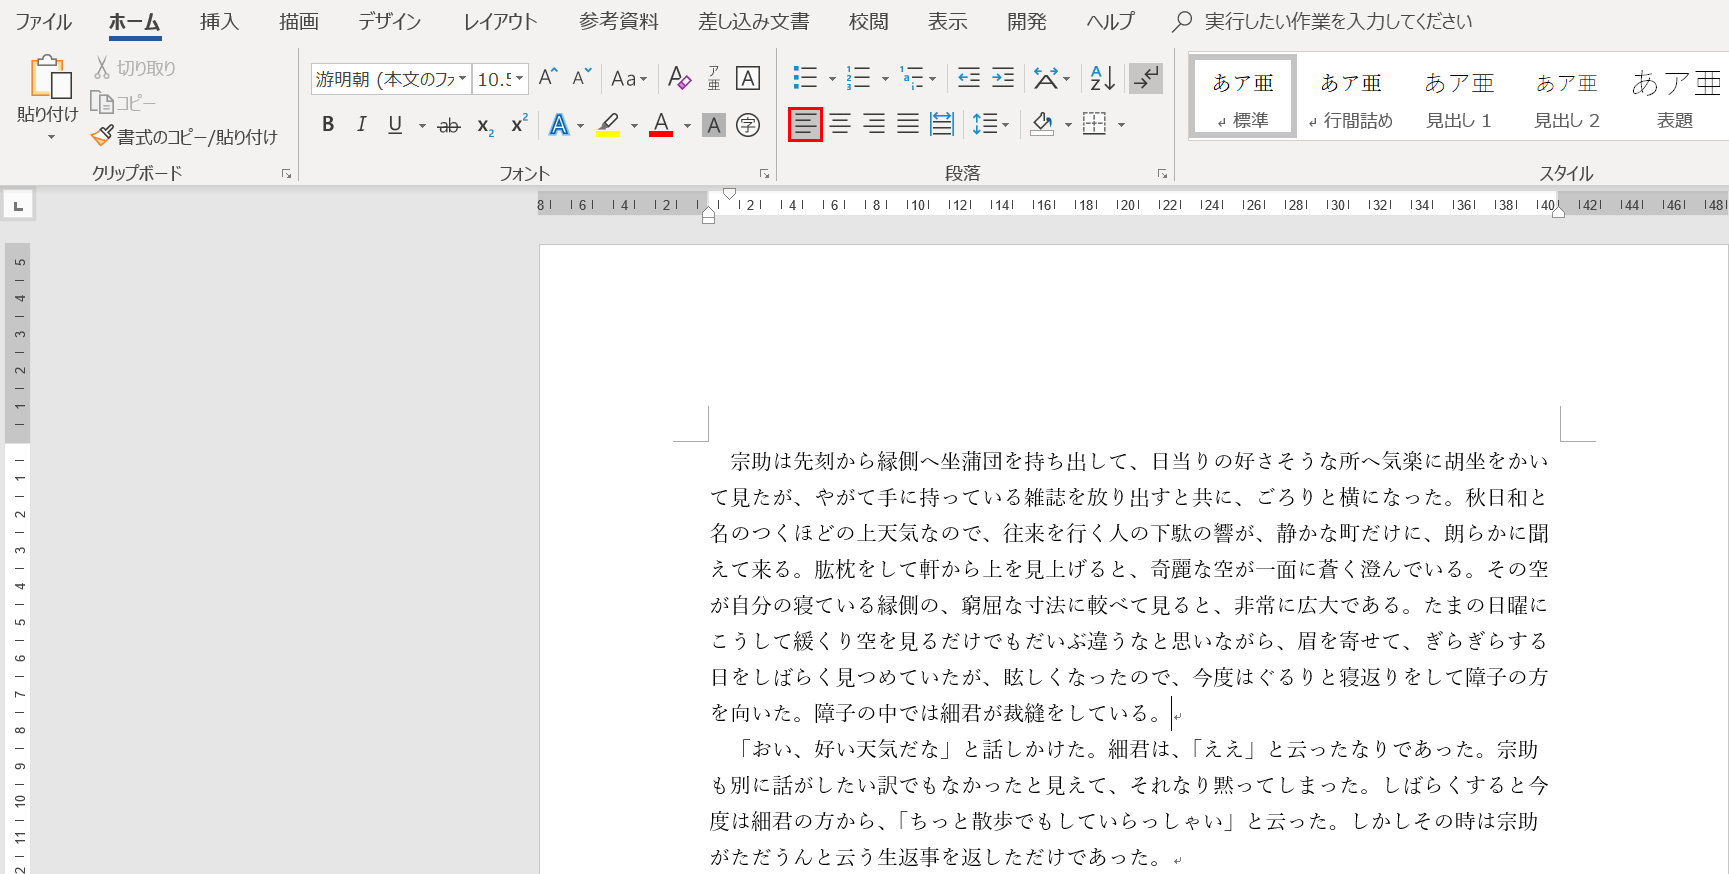Click the Paste (貼り付け) clipboard icon

(x=48, y=78)
